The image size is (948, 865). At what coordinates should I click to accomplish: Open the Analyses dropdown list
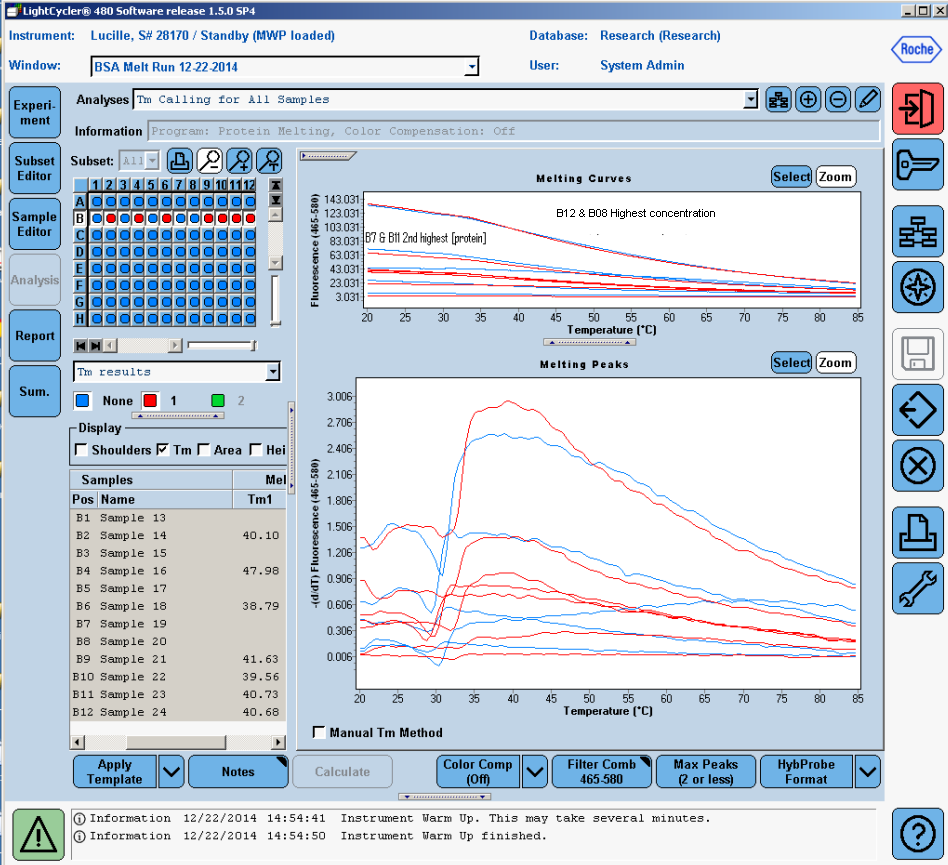(x=751, y=100)
